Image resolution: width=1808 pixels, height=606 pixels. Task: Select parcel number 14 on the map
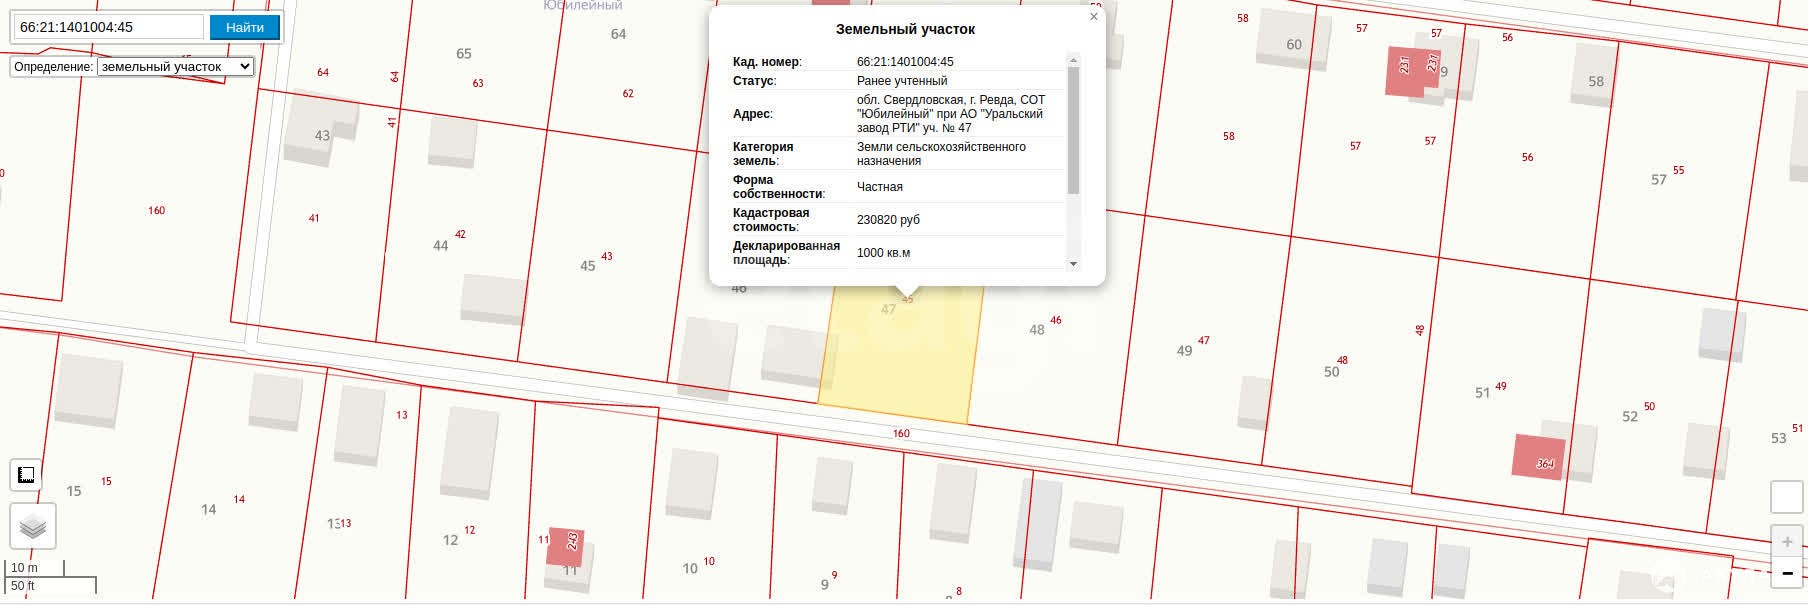[x=208, y=510]
